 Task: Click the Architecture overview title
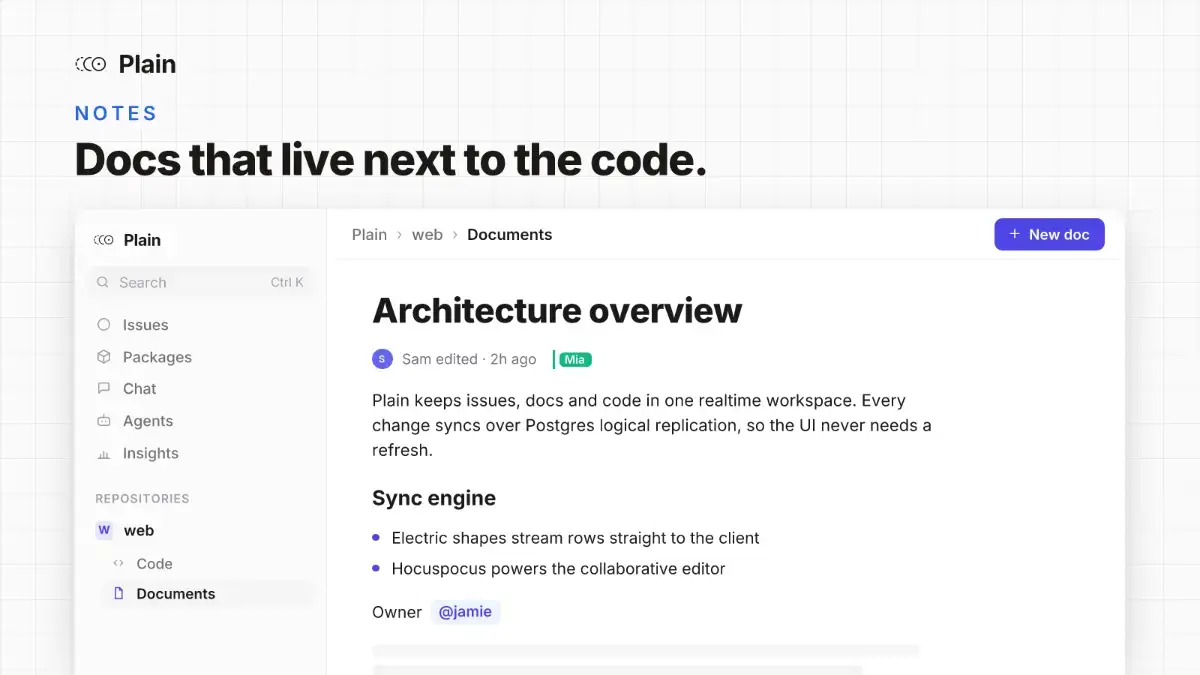click(x=557, y=311)
